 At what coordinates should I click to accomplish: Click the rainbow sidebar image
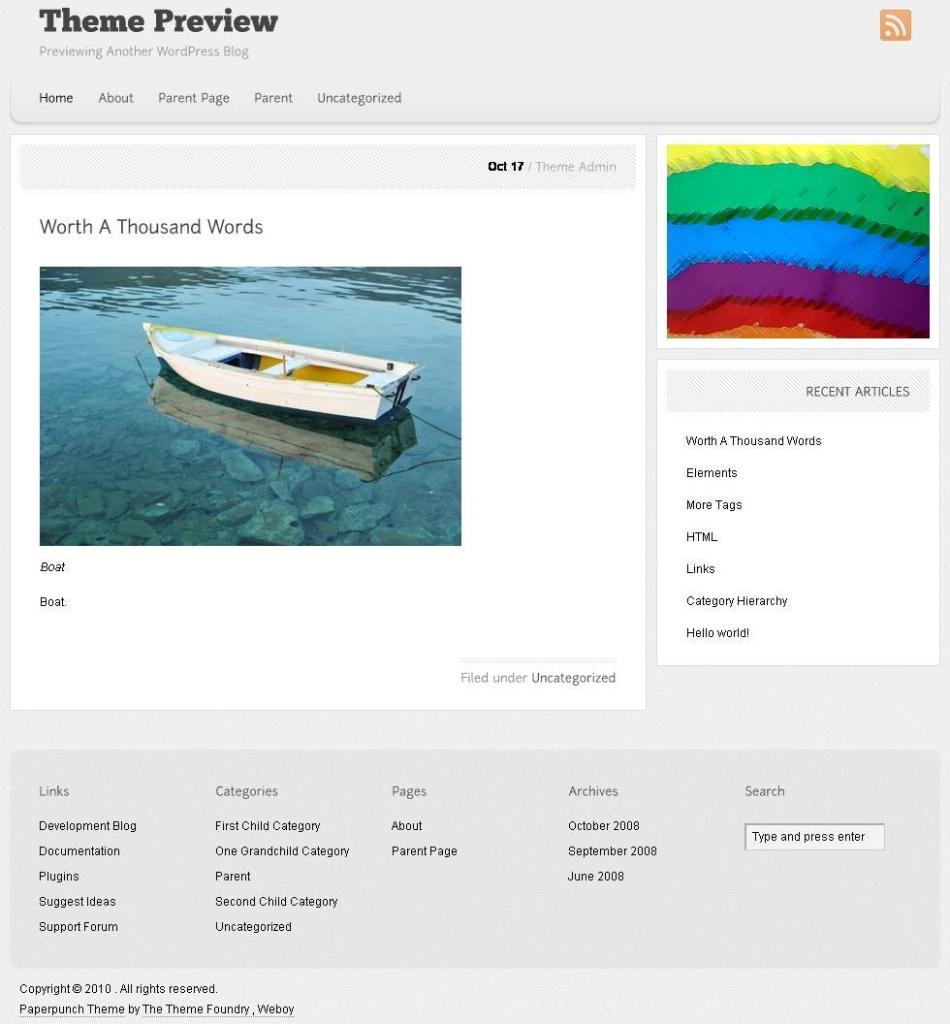798,241
